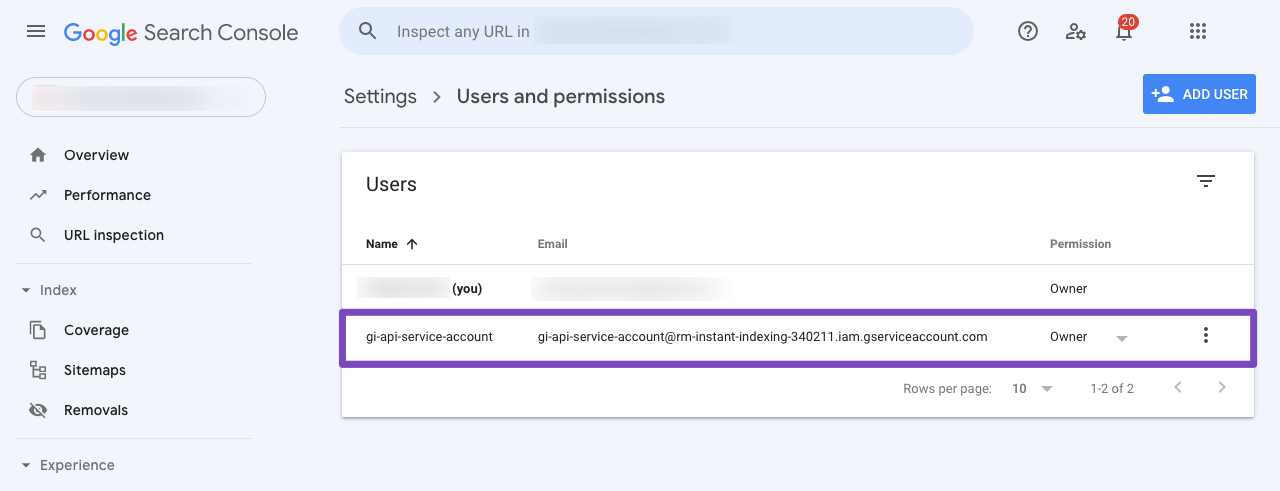
Task: Click the Users and permissions breadcrumb title
Action: point(561,97)
